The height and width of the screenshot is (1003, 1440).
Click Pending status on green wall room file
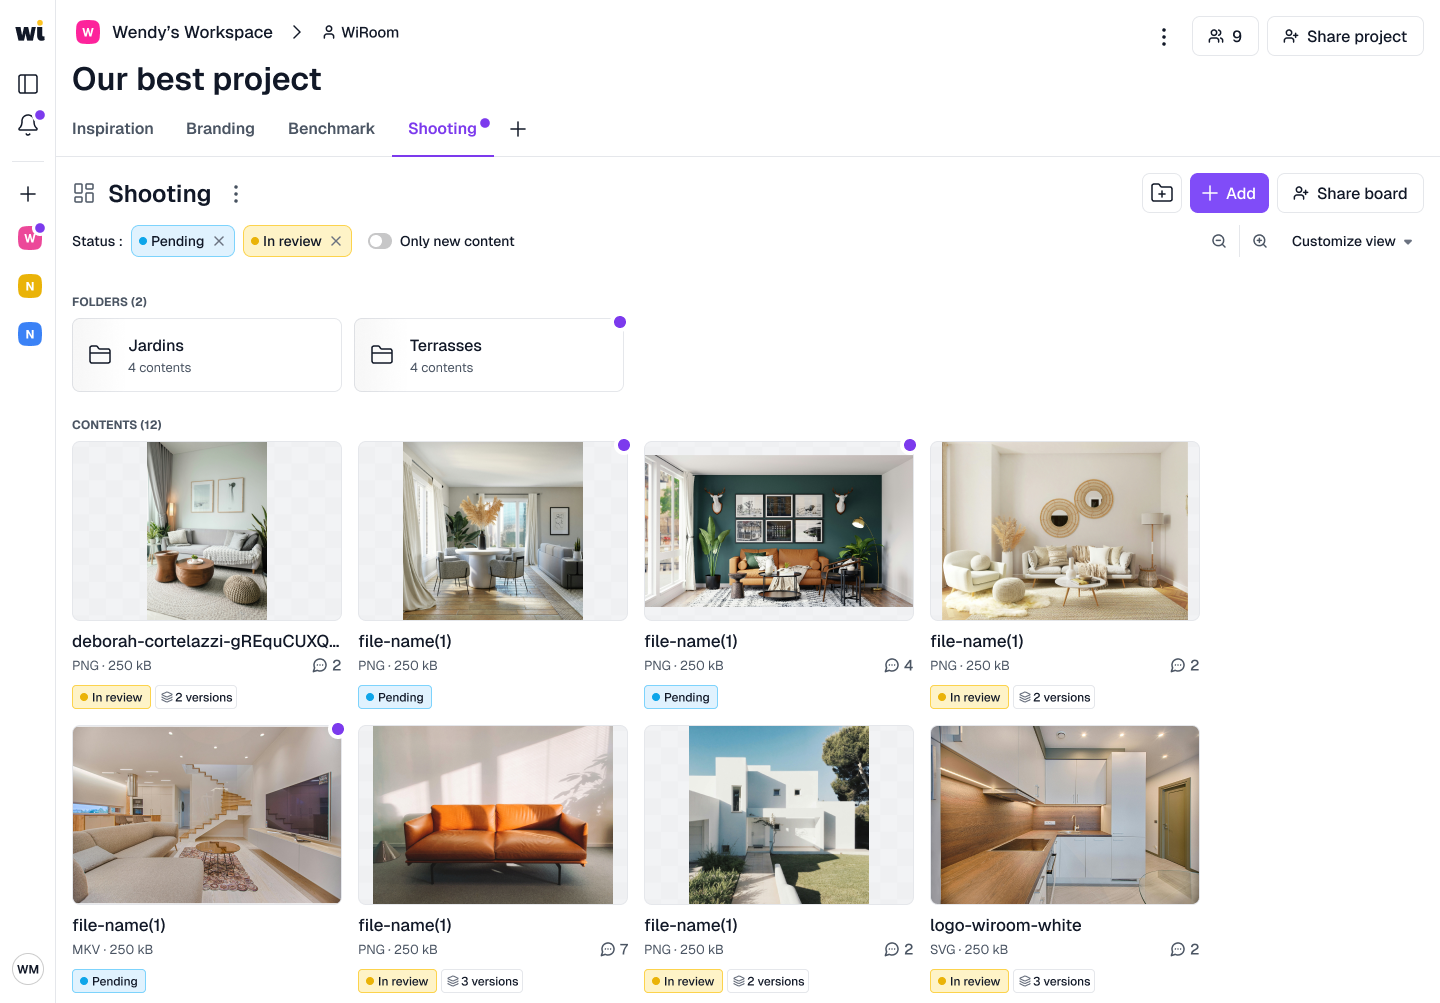point(681,697)
